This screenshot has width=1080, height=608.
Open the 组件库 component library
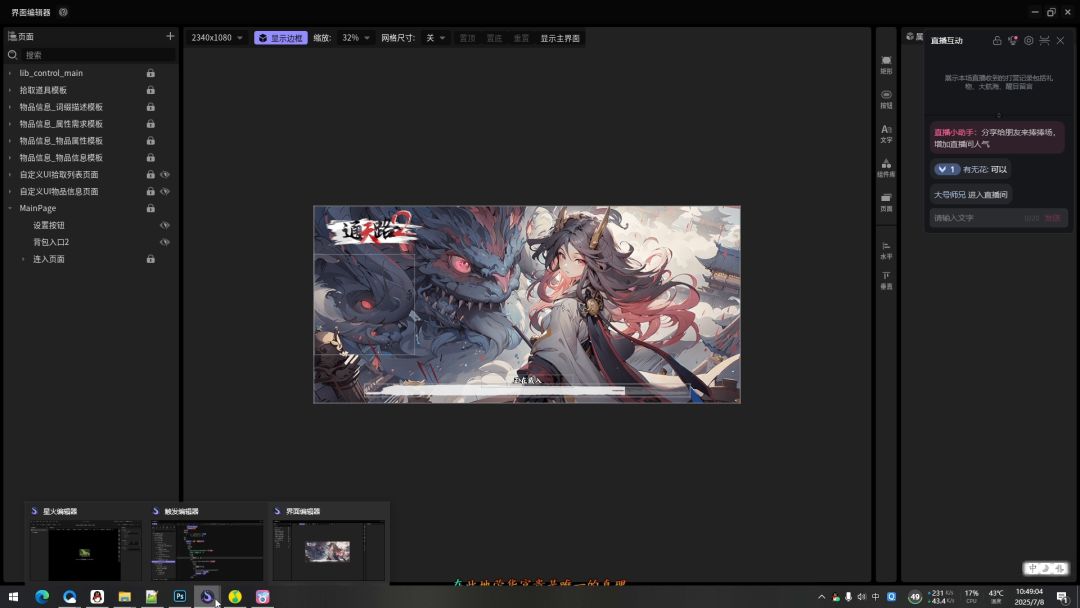(886, 167)
